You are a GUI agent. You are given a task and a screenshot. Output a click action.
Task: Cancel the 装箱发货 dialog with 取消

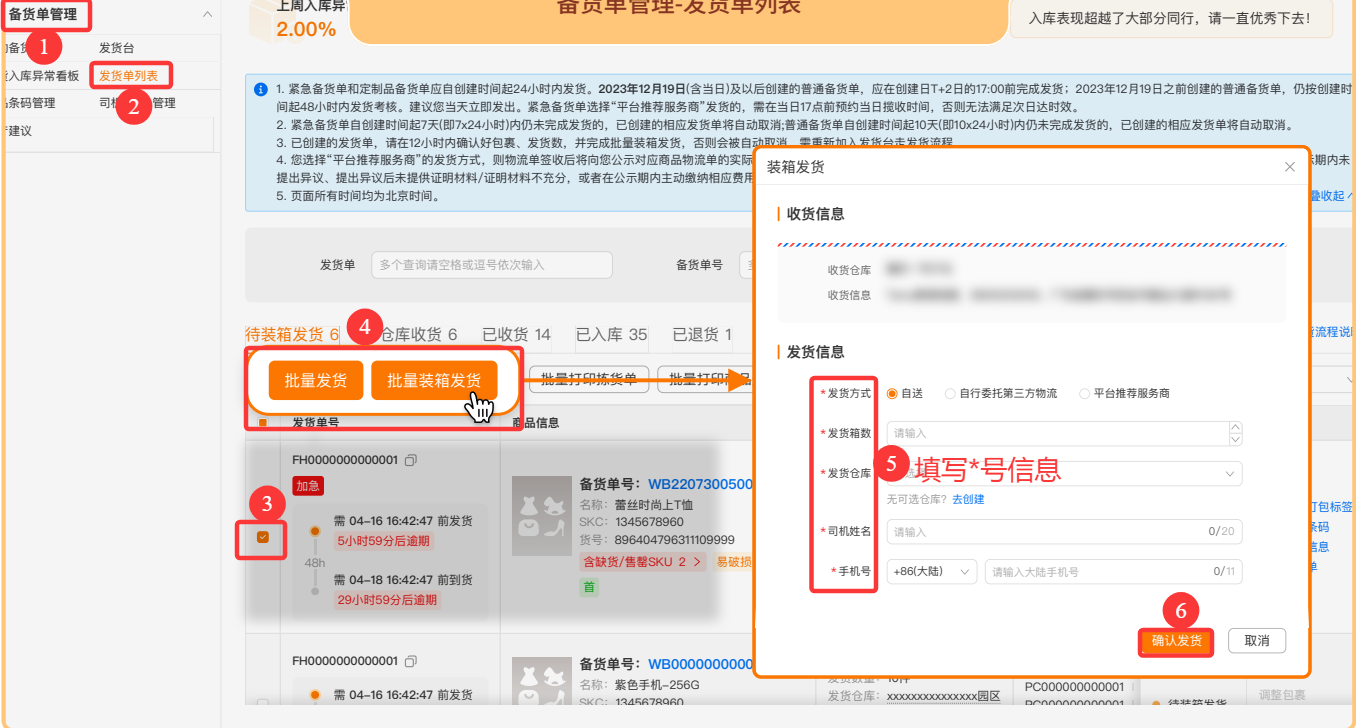tap(1256, 641)
